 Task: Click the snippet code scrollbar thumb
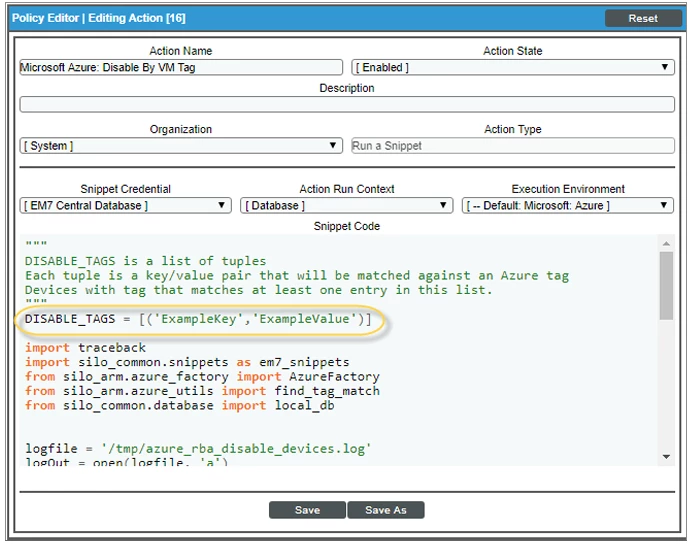[666, 286]
